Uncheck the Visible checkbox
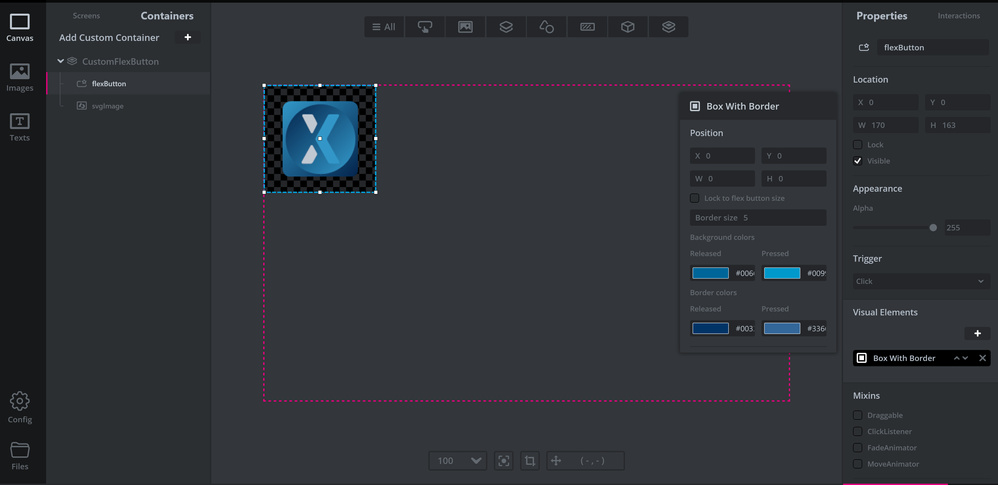The height and width of the screenshot is (485, 998). pyautogui.click(x=858, y=161)
